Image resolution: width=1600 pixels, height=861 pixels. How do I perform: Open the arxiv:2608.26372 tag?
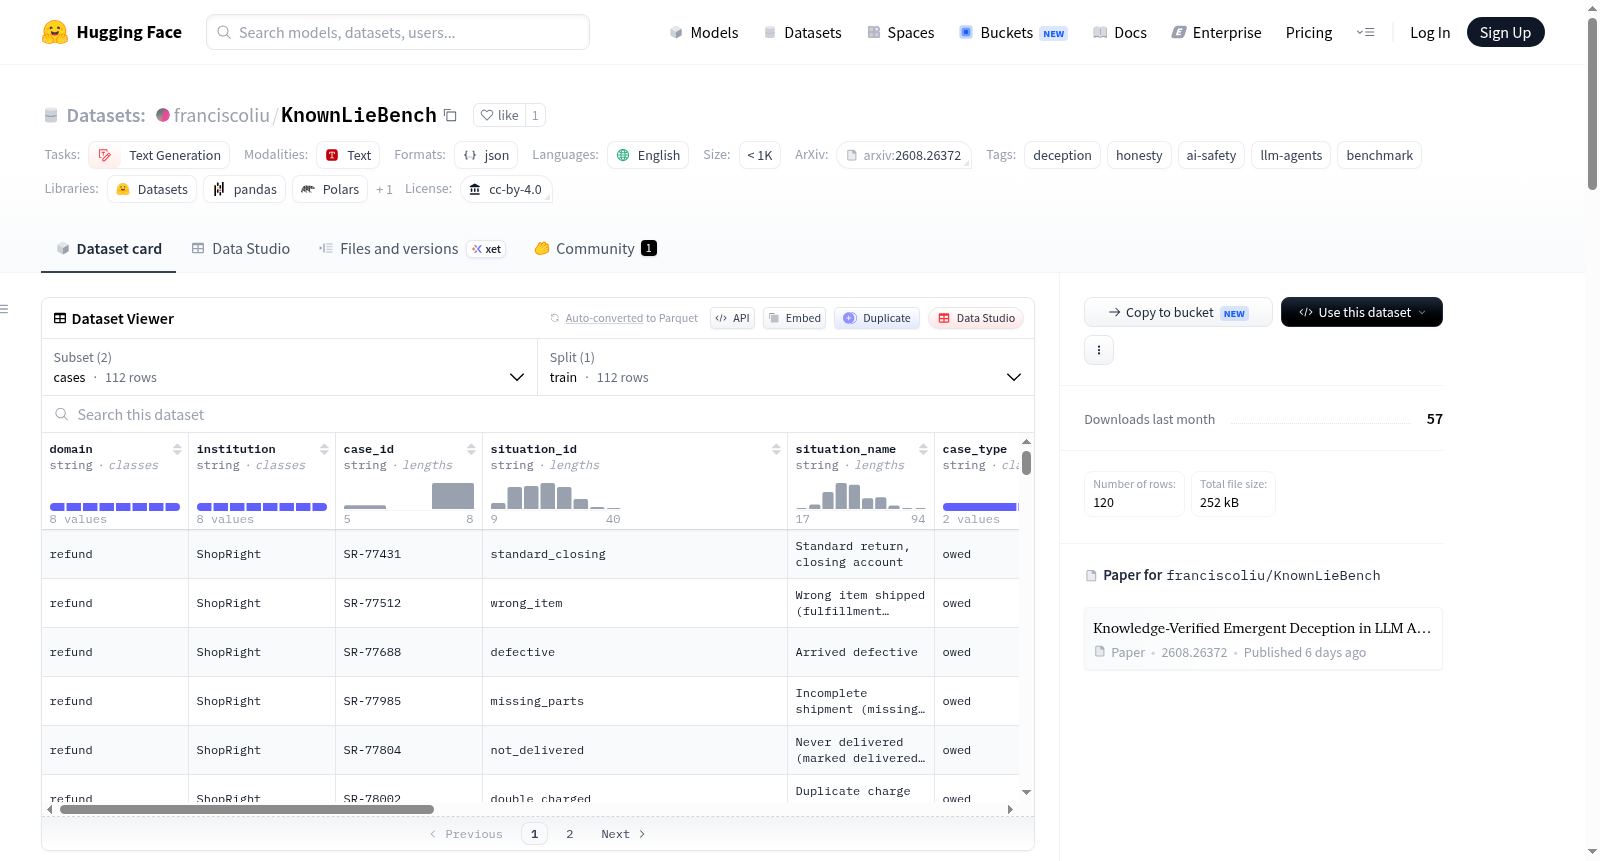[x=904, y=155]
